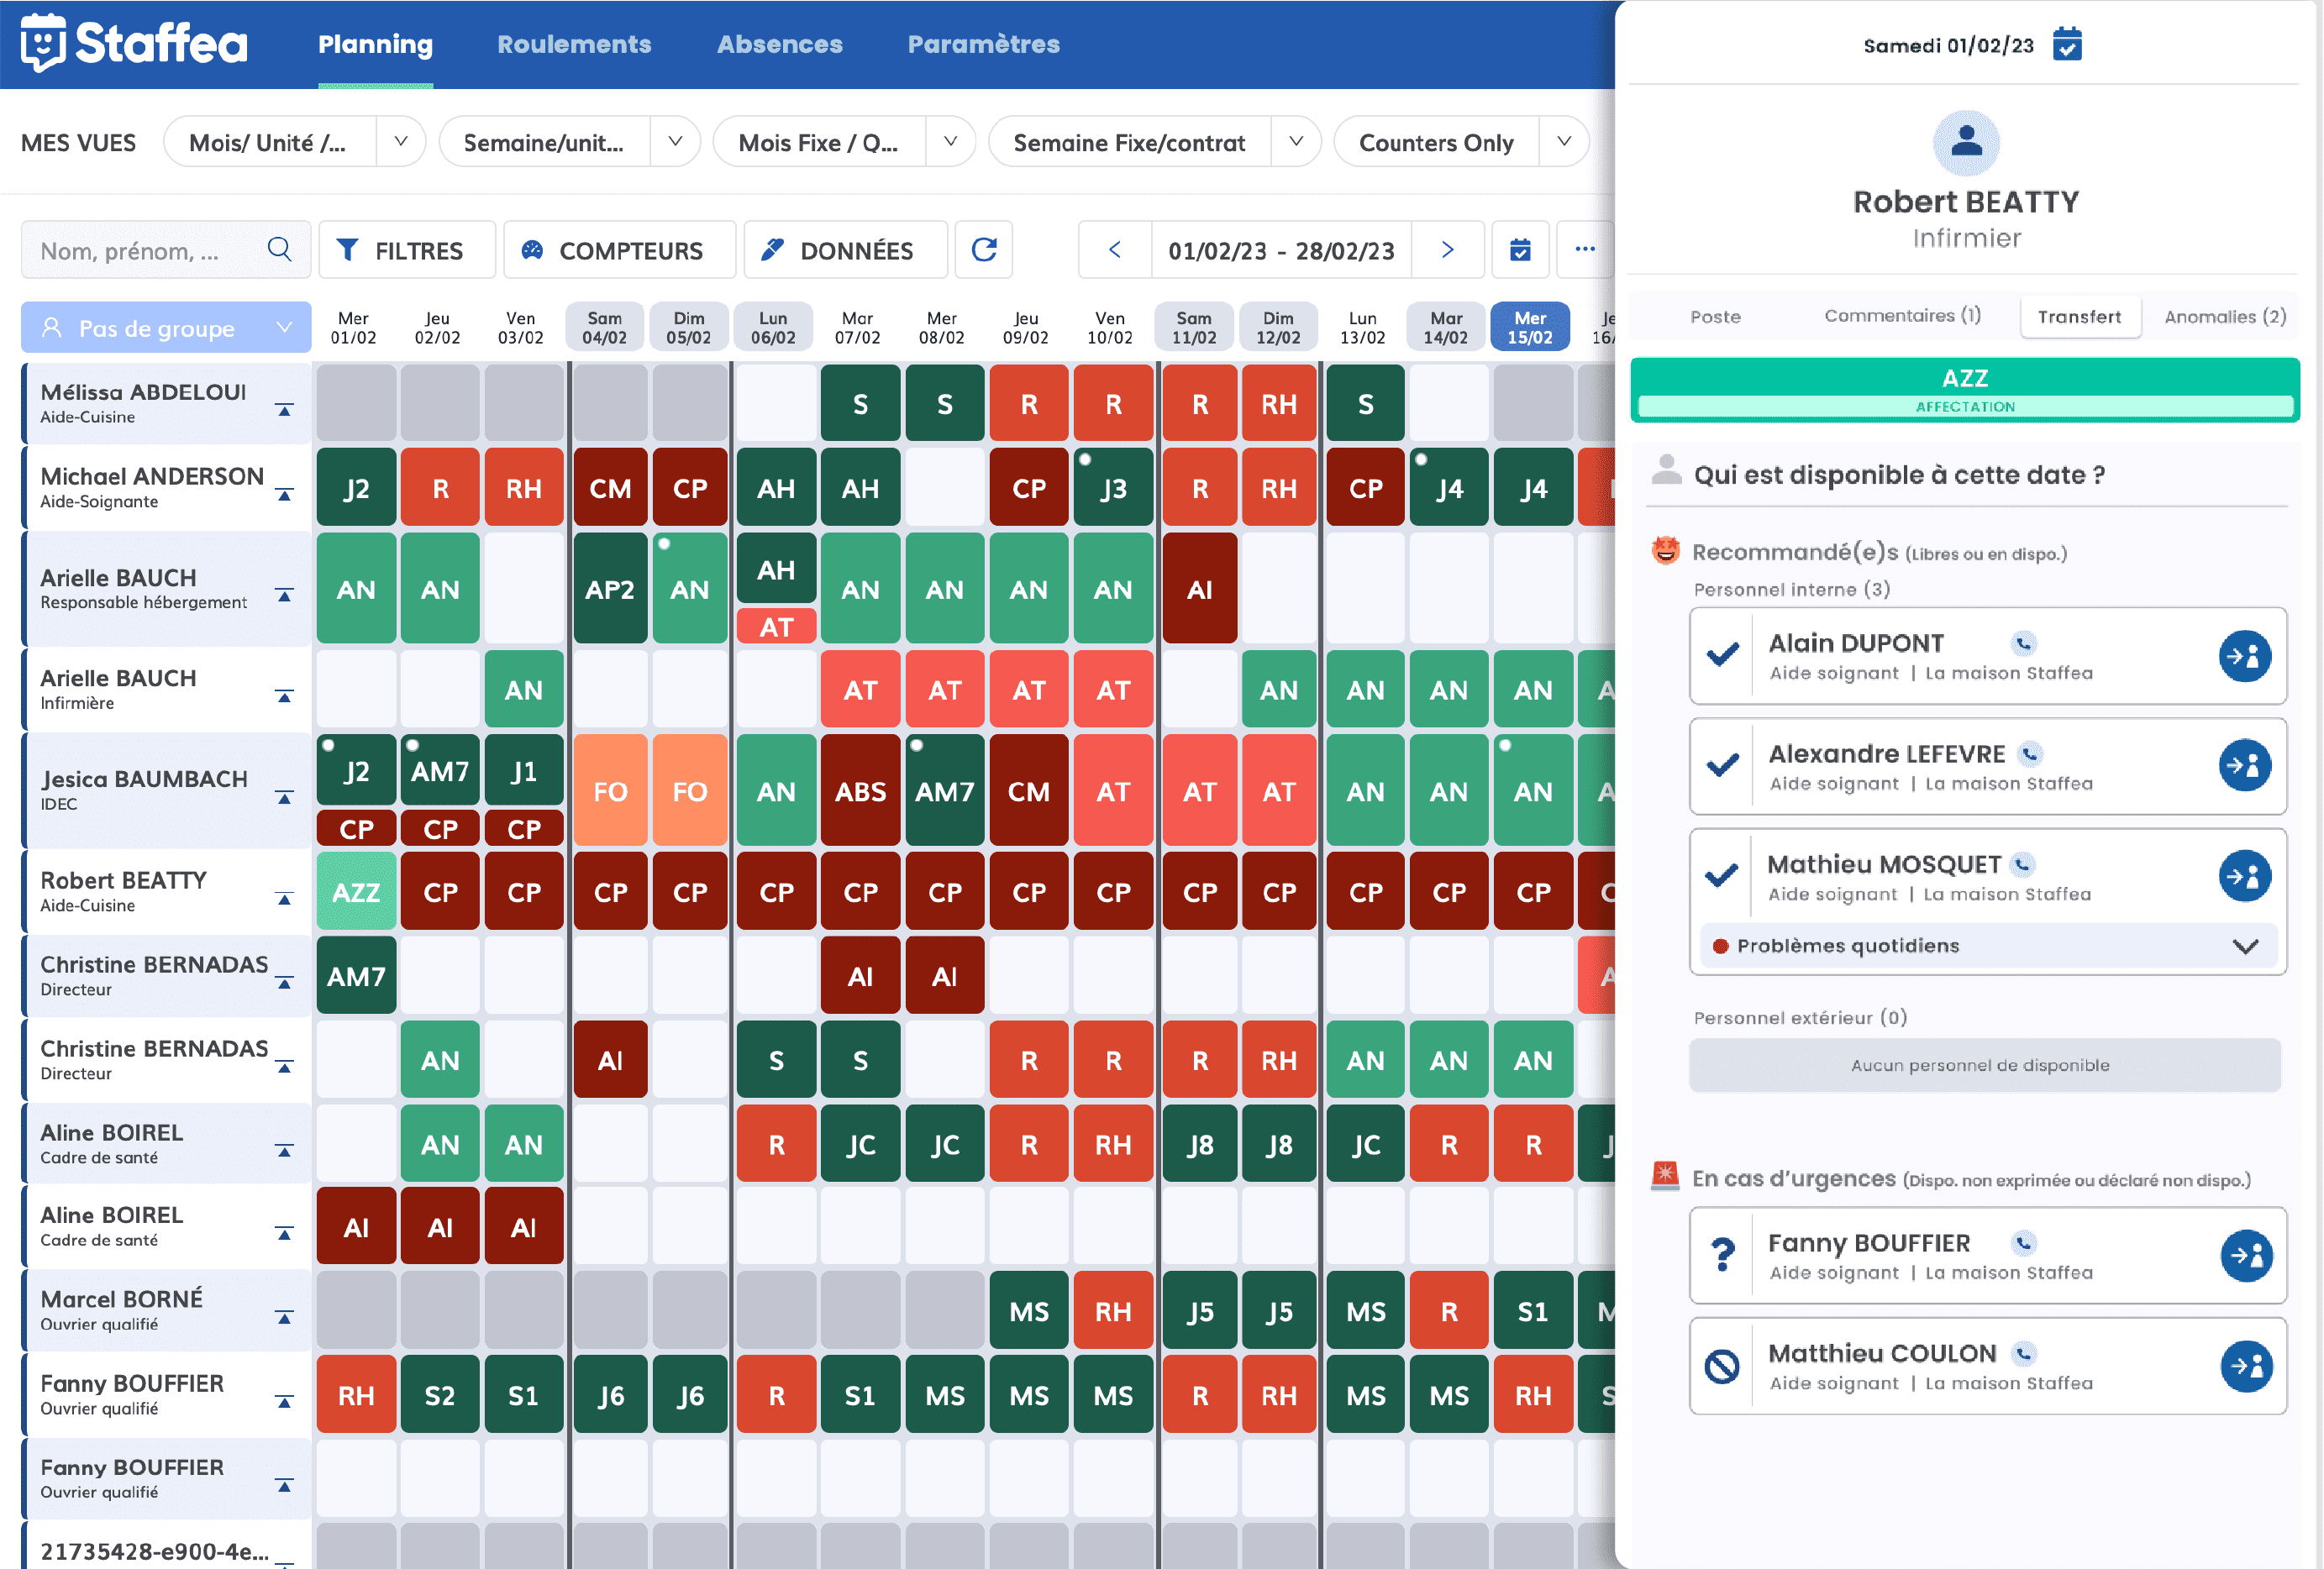Open the Pas de groupe dropdown
The height and width of the screenshot is (1569, 2324).
click(x=165, y=326)
